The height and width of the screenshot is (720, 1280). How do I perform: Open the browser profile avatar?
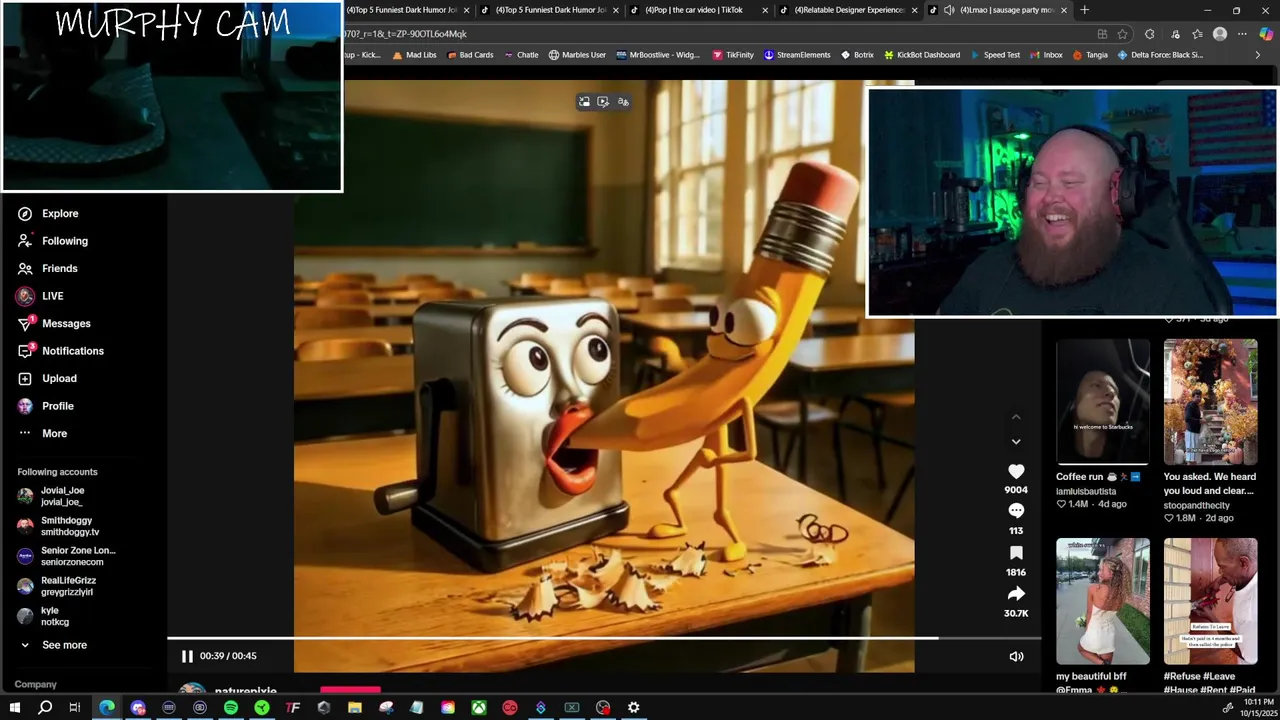pyautogui.click(x=1220, y=34)
